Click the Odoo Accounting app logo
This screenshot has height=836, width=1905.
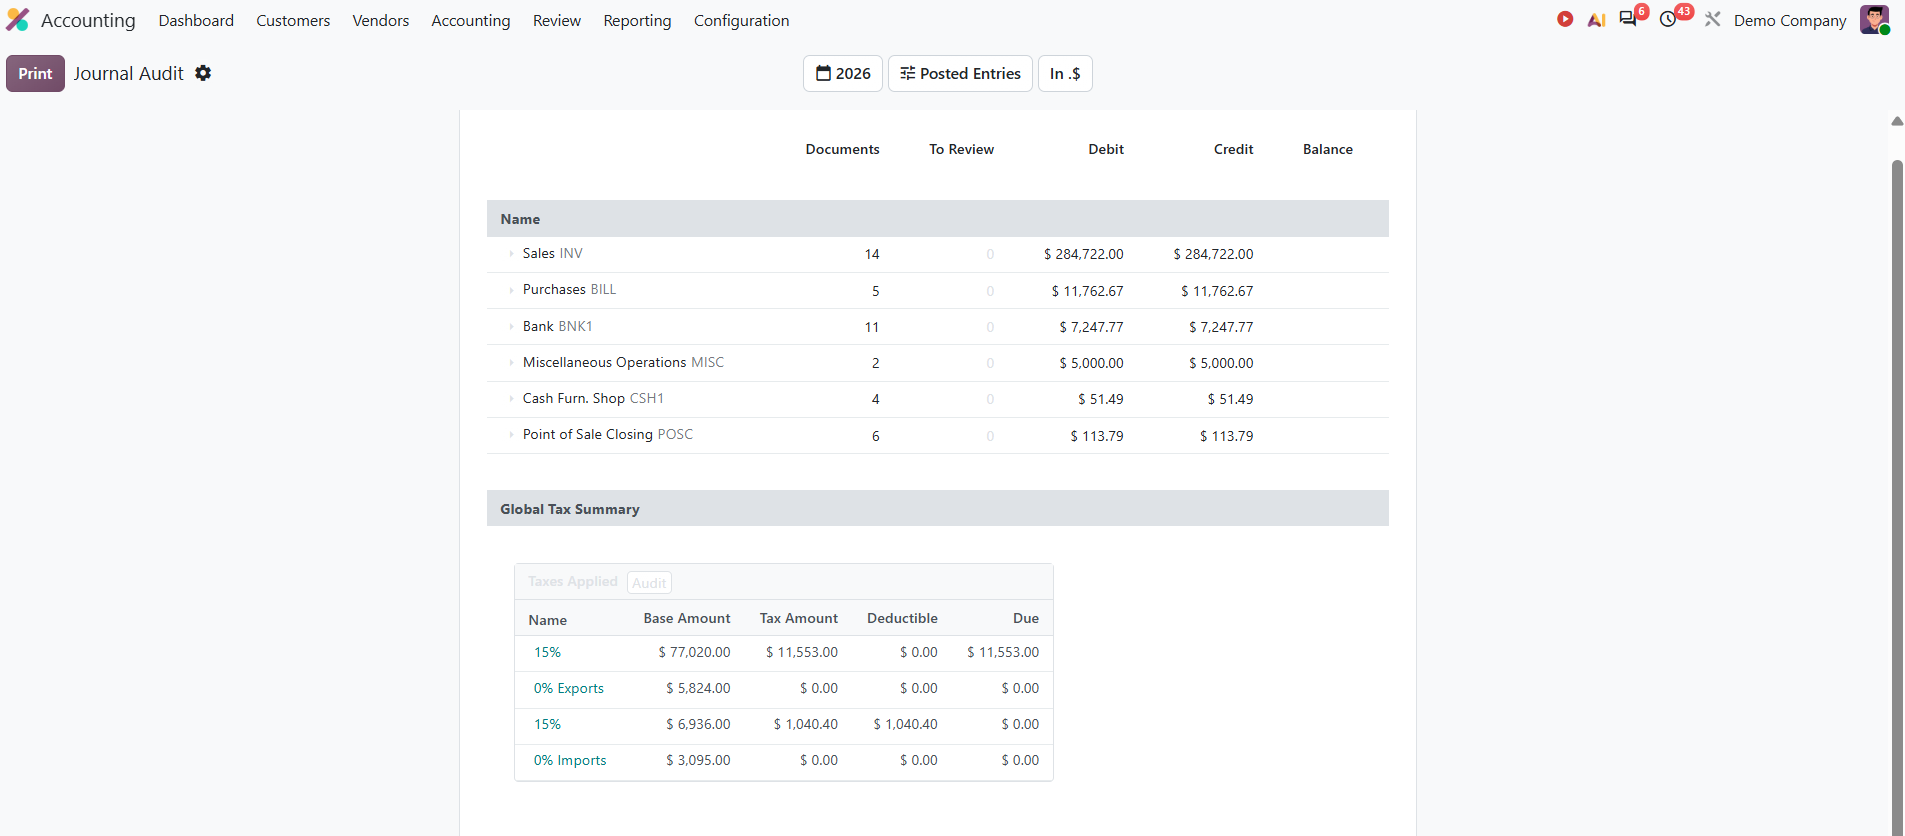18,20
